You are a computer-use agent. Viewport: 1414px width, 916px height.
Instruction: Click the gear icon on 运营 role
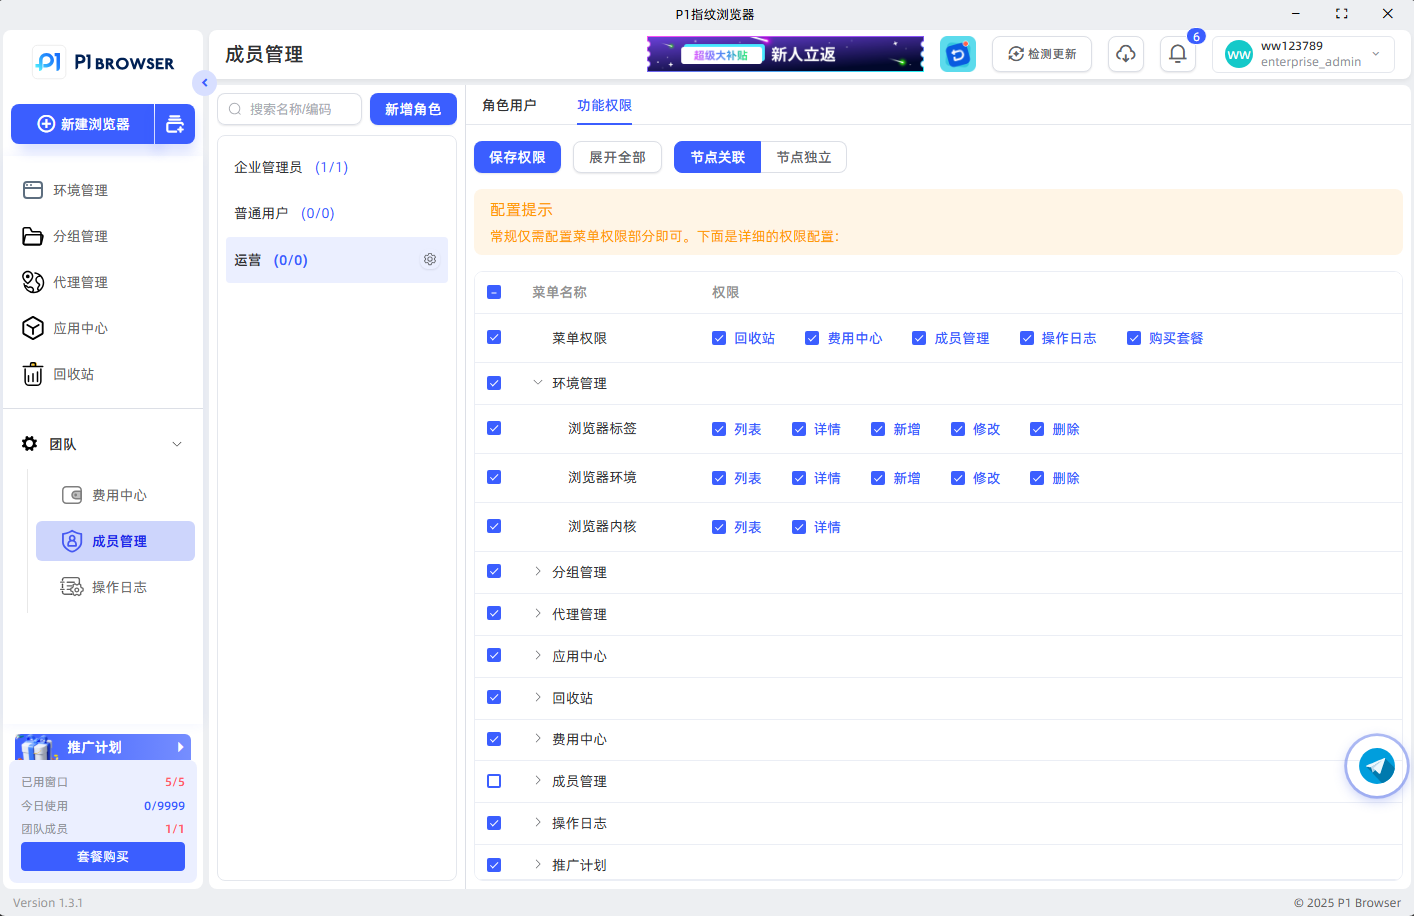coord(430,259)
